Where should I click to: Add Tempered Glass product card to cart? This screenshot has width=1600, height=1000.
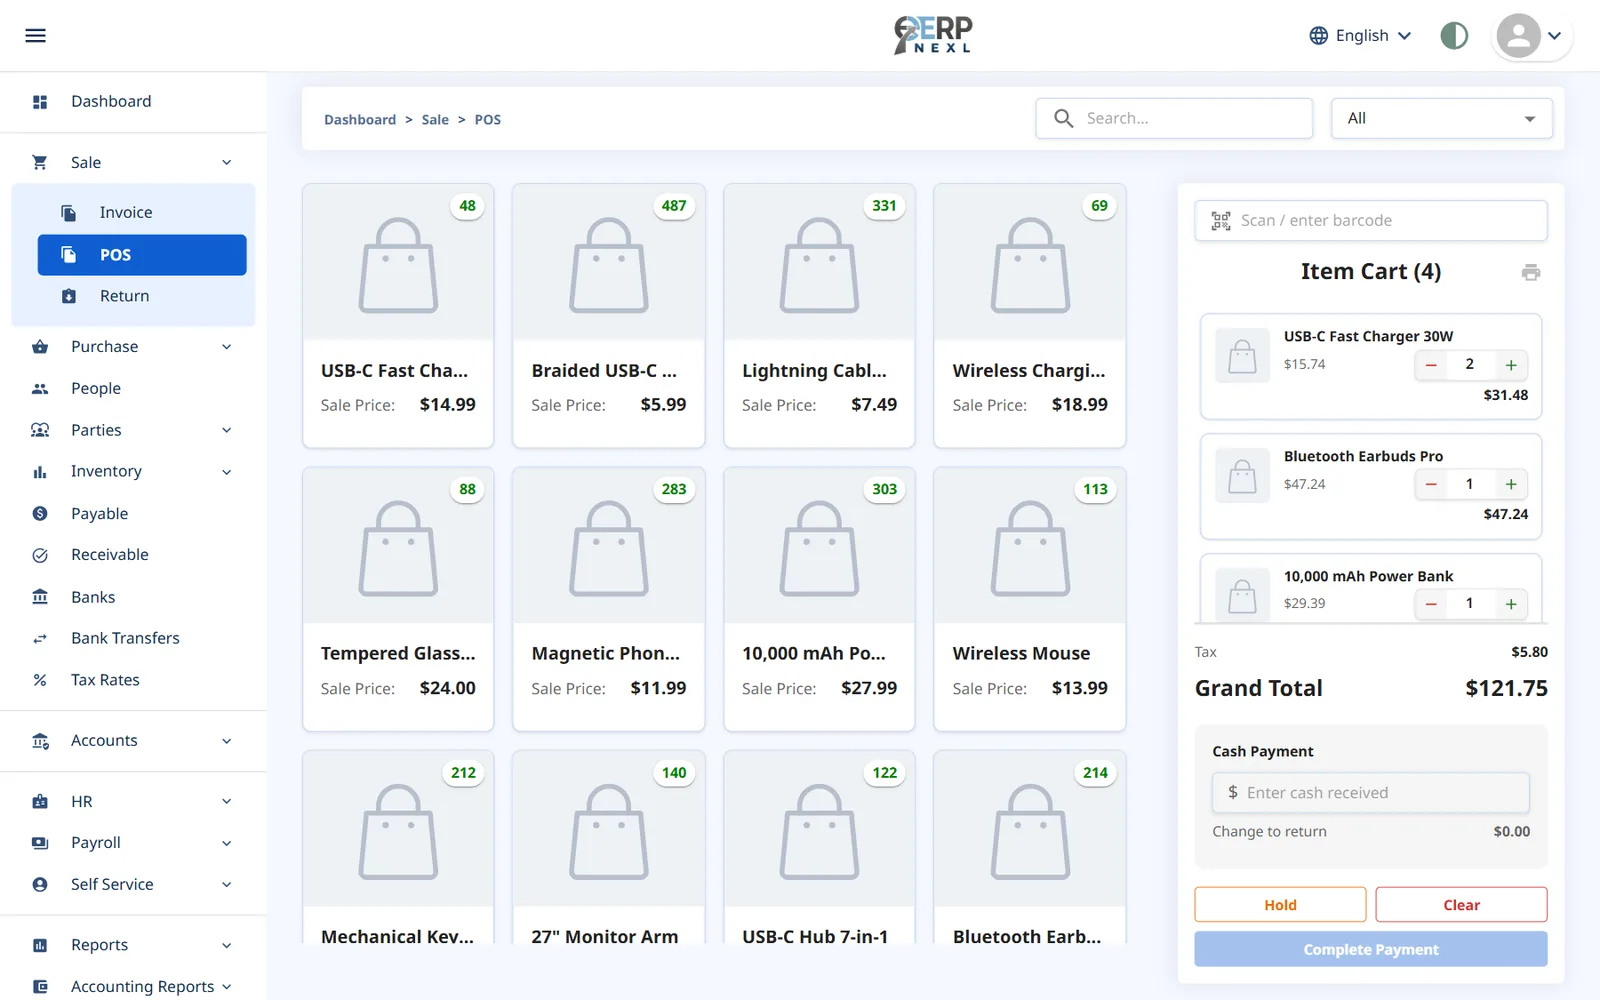(398, 599)
